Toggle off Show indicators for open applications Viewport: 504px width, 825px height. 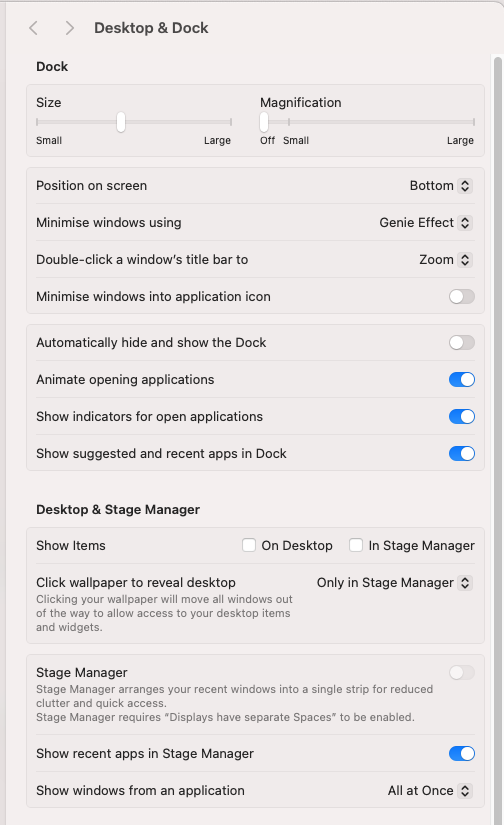(462, 417)
